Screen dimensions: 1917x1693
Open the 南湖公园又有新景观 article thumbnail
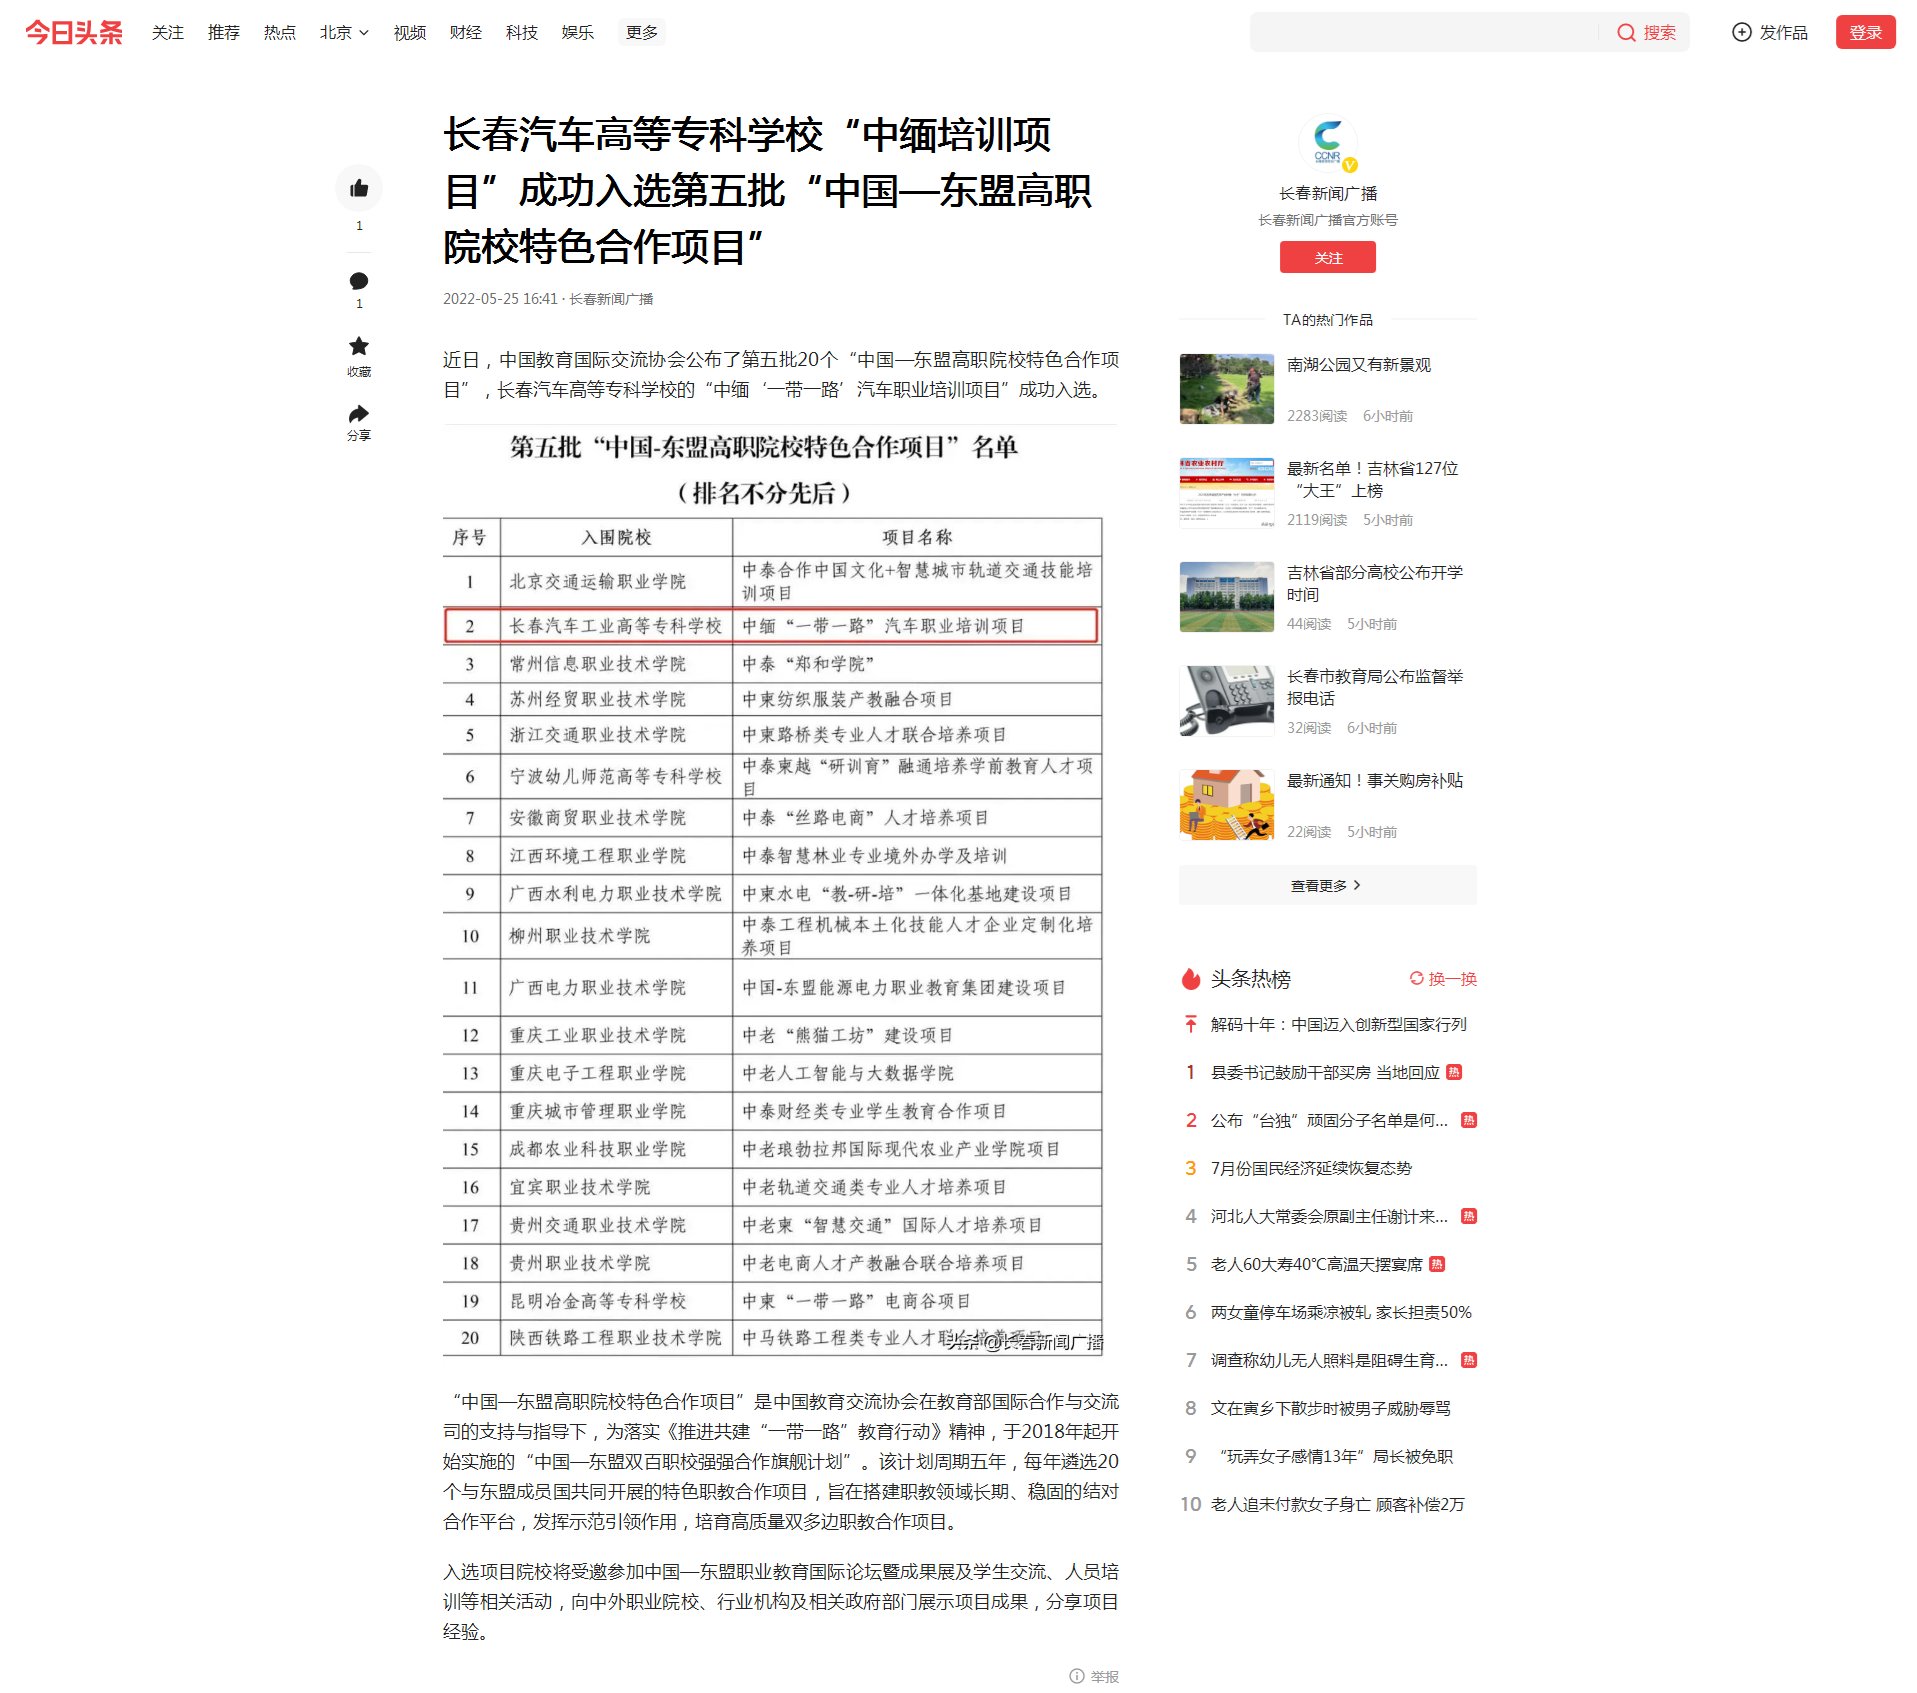click(x=1226, y=389)
